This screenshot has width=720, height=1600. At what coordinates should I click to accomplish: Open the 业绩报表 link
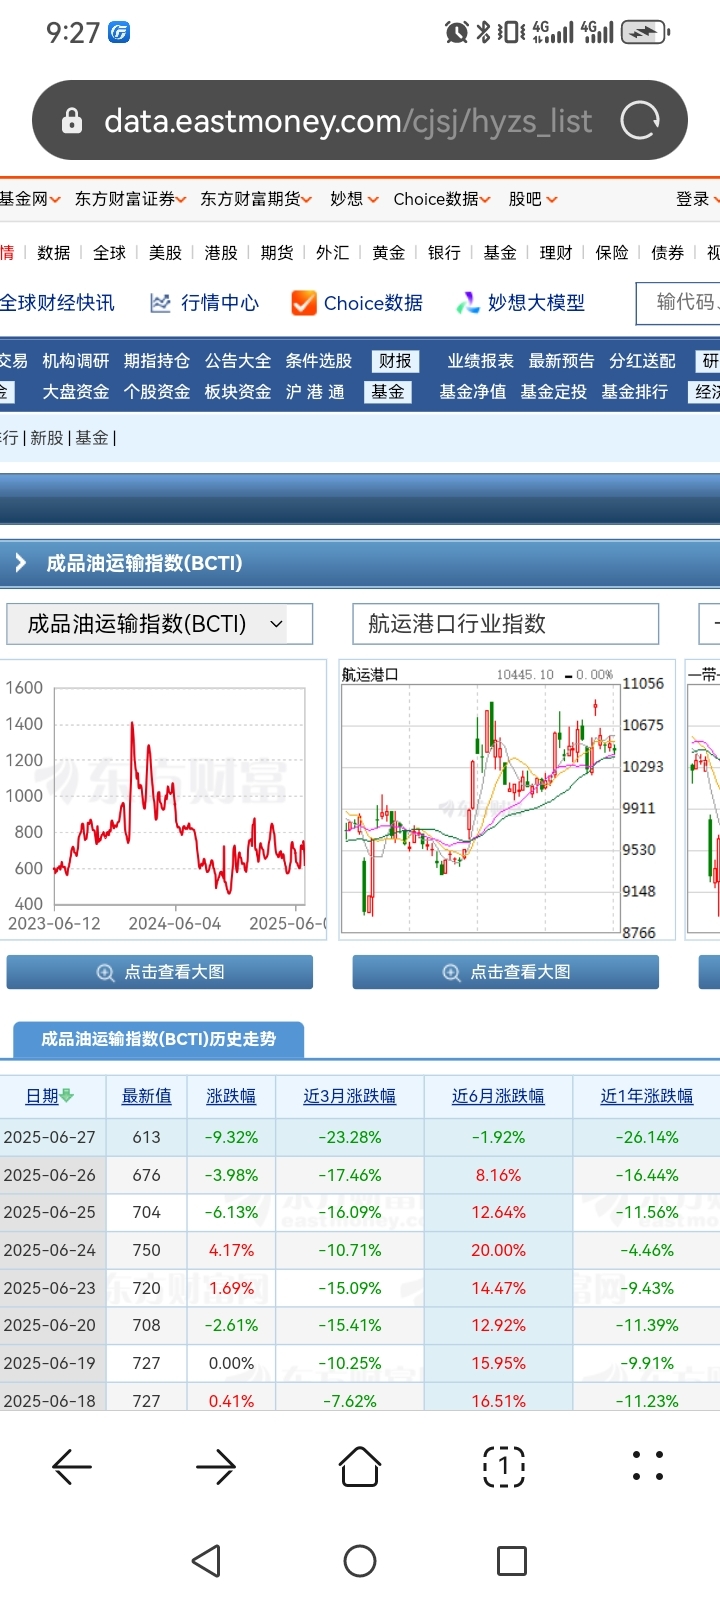tap(481, 361)
